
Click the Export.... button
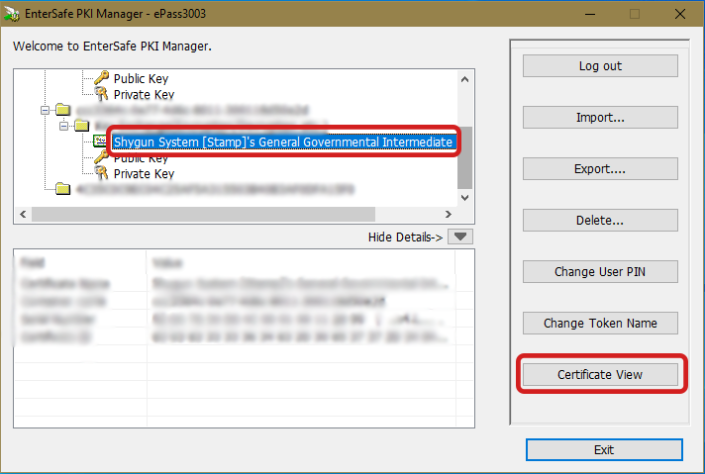tap(600, 169)
